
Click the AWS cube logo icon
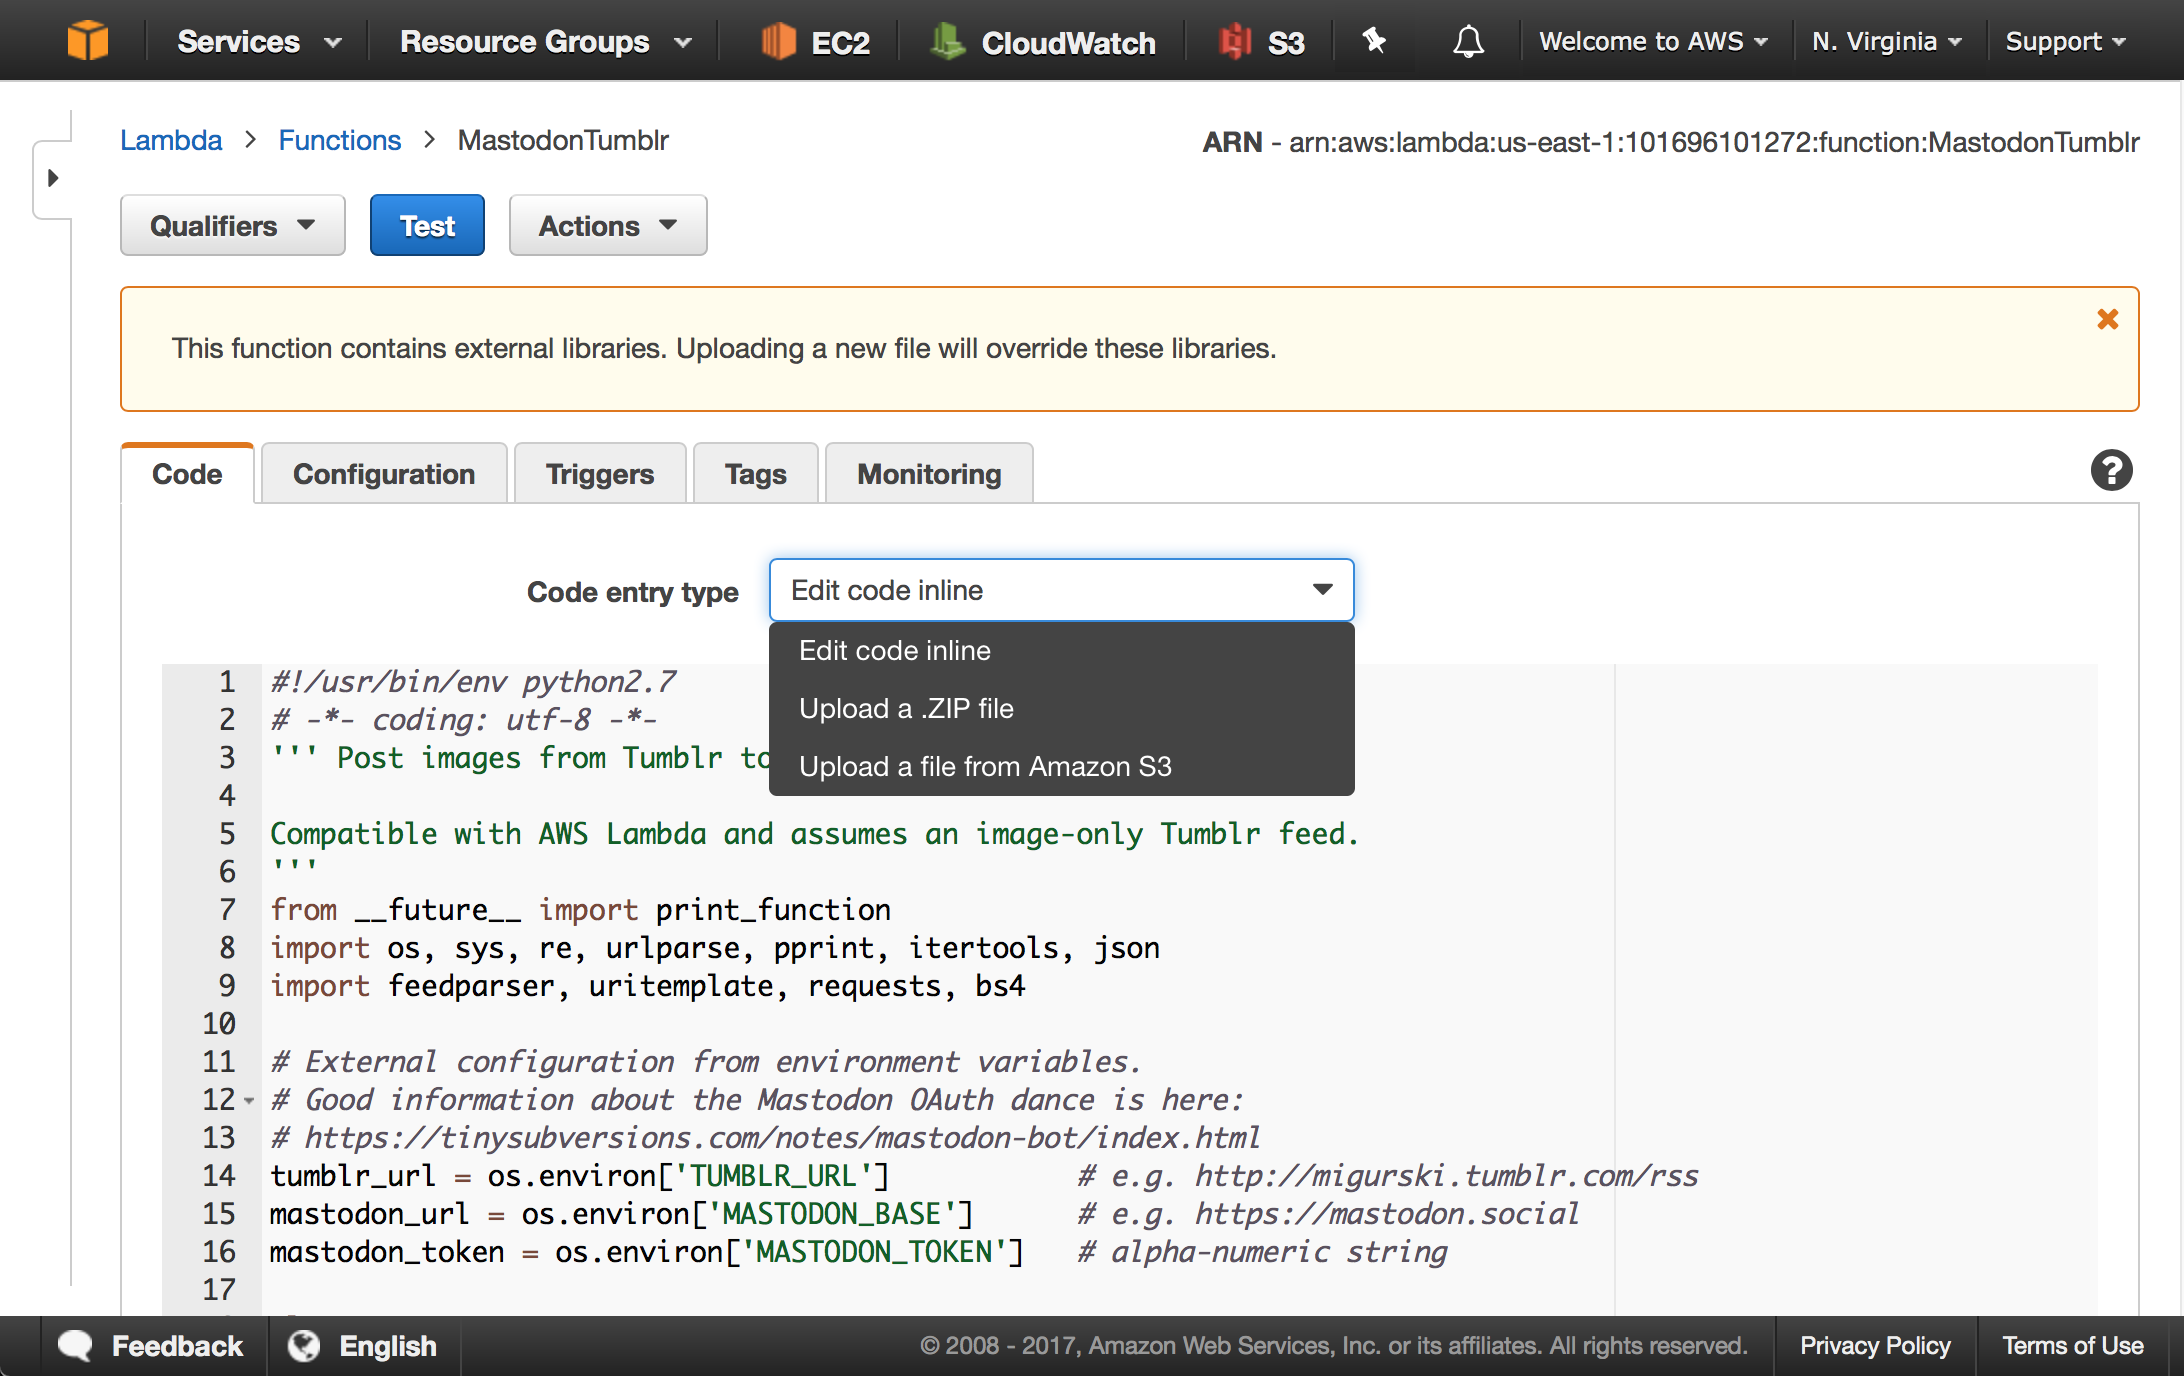coord(88,41)
